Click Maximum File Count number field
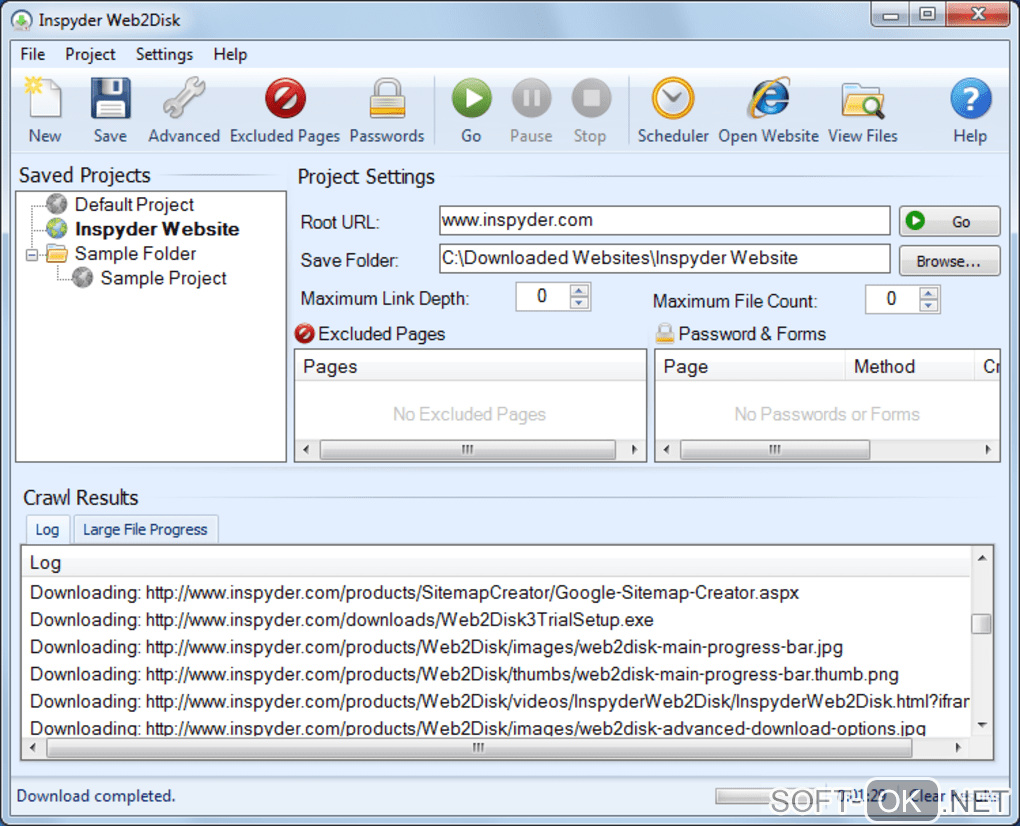This screenshot has width=1020, height=826. (x=892, y=300)
